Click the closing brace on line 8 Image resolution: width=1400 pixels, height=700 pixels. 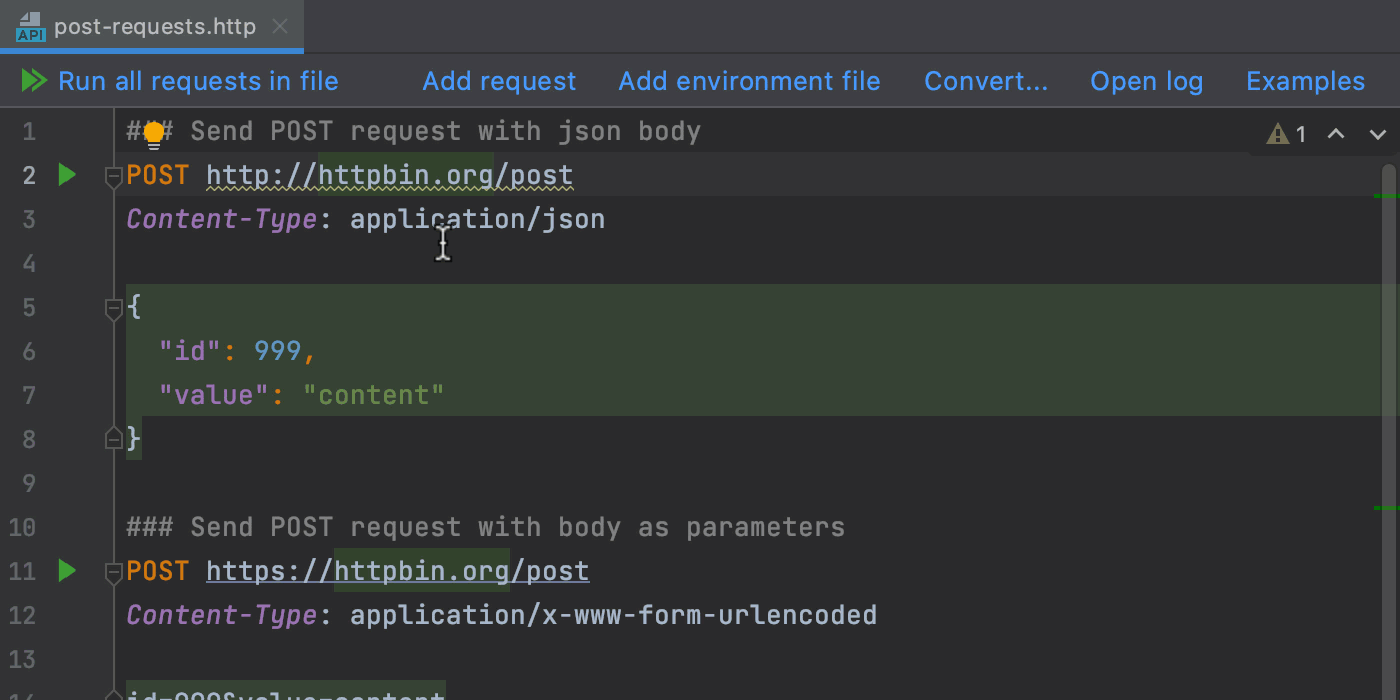134,439
